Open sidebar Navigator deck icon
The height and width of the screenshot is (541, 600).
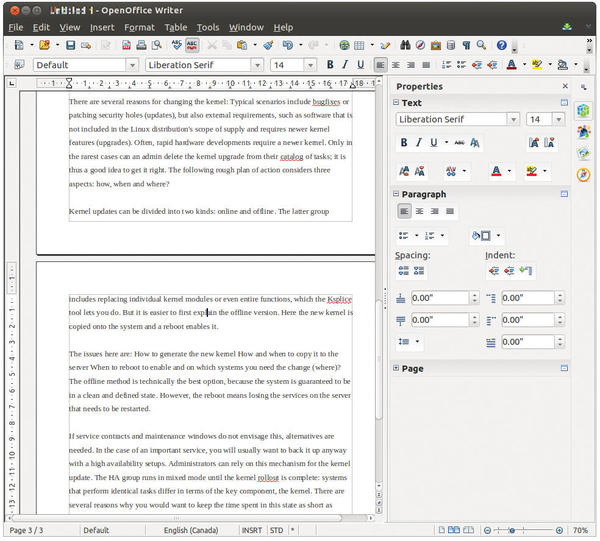(583, 174)
